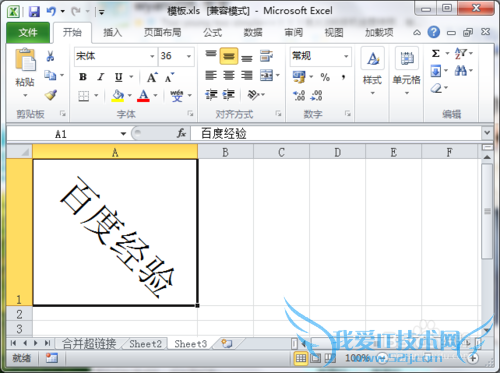500x373 pixels.
Task: Click the Paste clipboard icon
Action: [25, 60]
